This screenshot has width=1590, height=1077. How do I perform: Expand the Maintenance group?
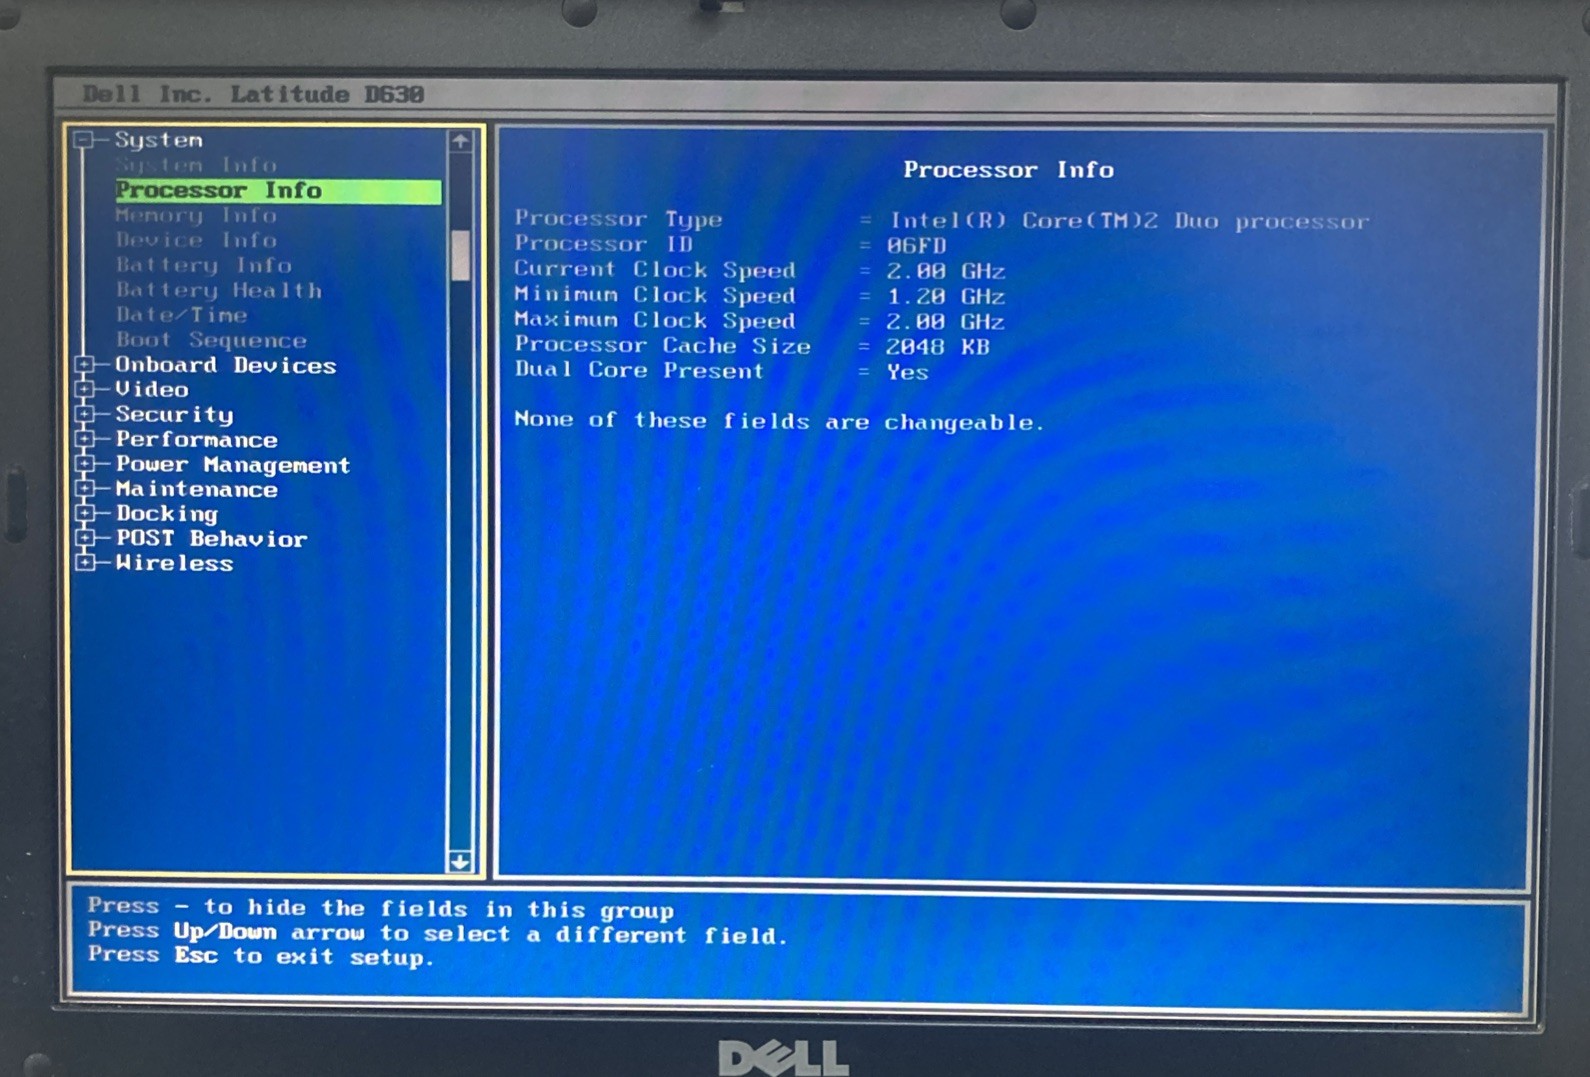coord(85,489)
